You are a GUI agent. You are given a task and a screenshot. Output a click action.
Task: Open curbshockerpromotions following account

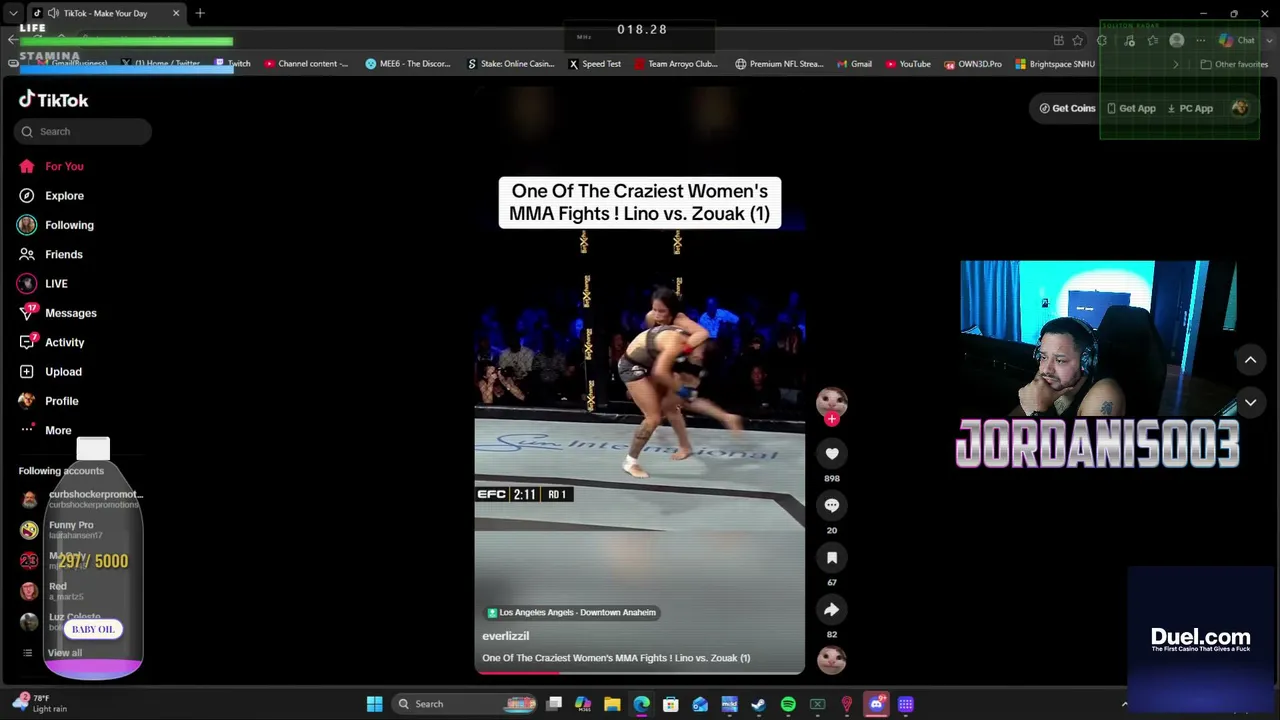pyautogui.click(x=82, y=498)
